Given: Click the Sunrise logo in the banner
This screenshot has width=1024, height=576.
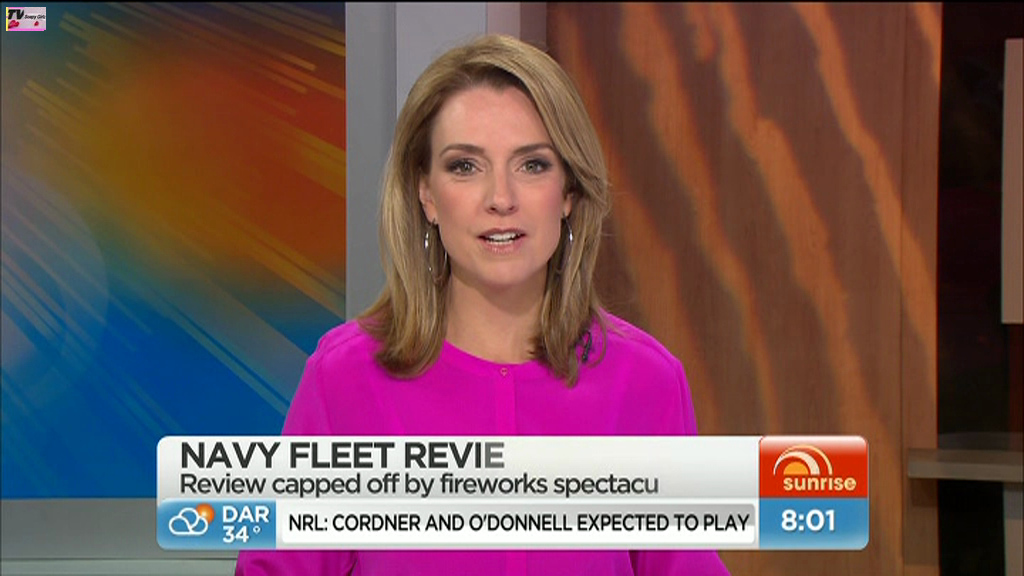Looking at the screenshot, I should click(x=813, y=467).
